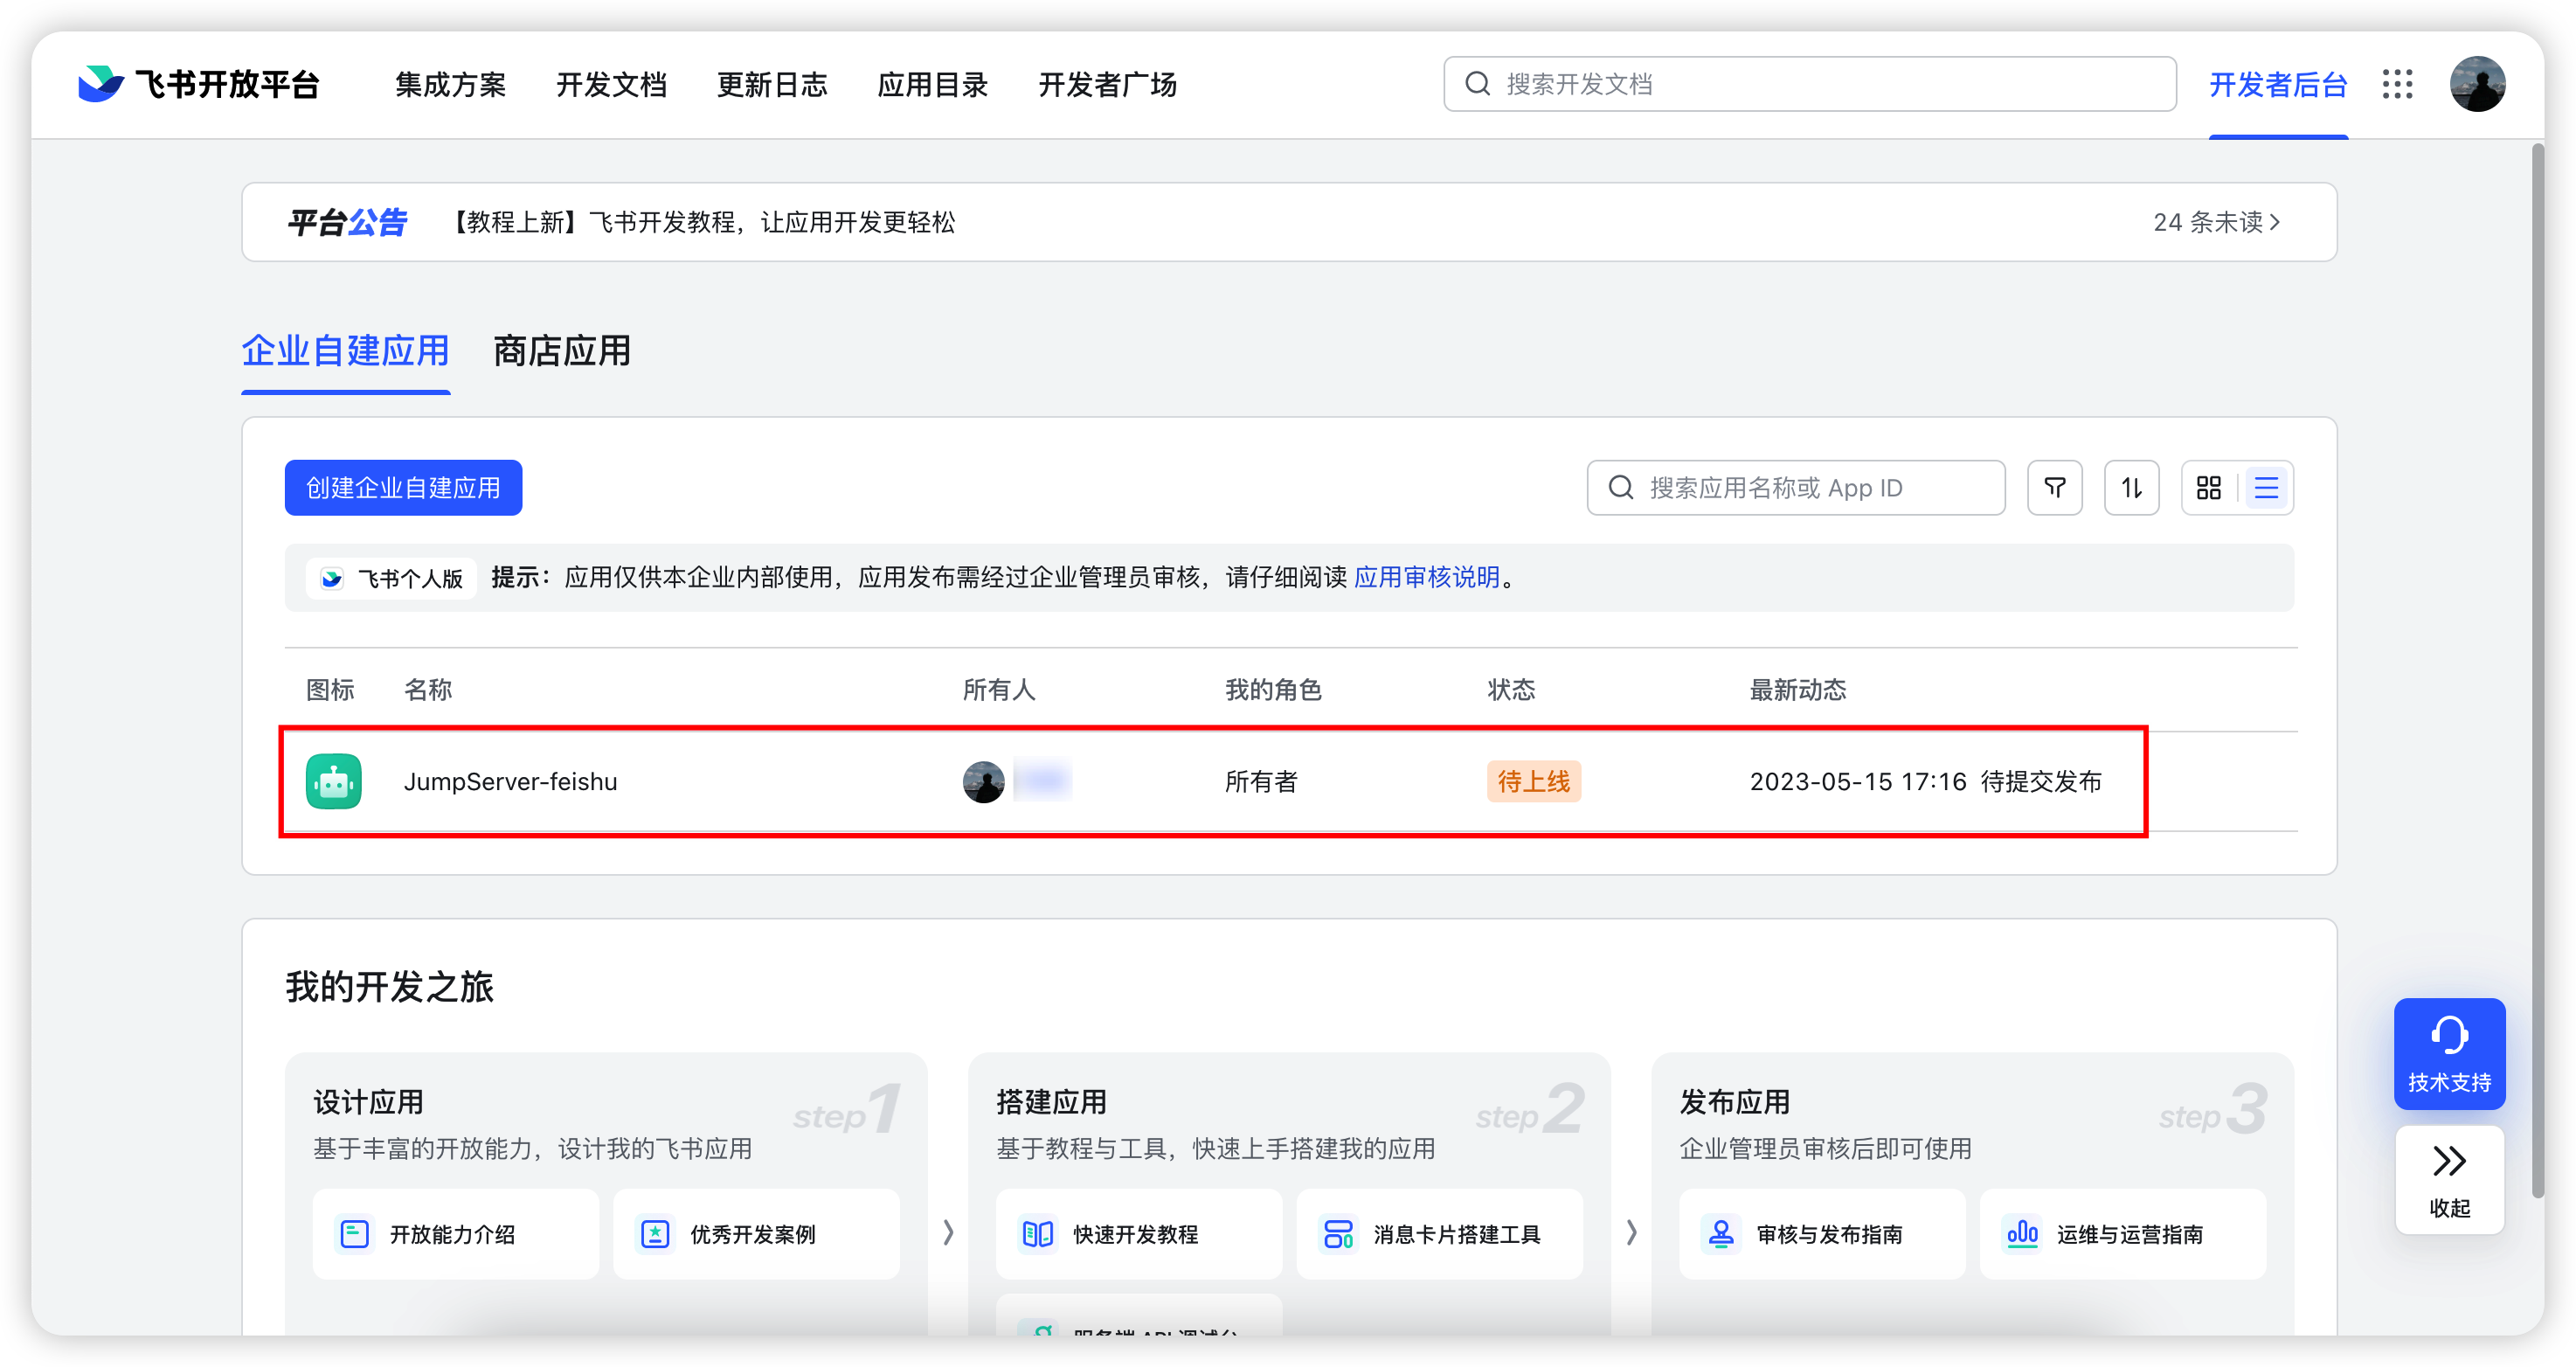Open 更新日志 page
Screen dimensions: 2576x1367
pyautogui.click(x=772, y=85)
